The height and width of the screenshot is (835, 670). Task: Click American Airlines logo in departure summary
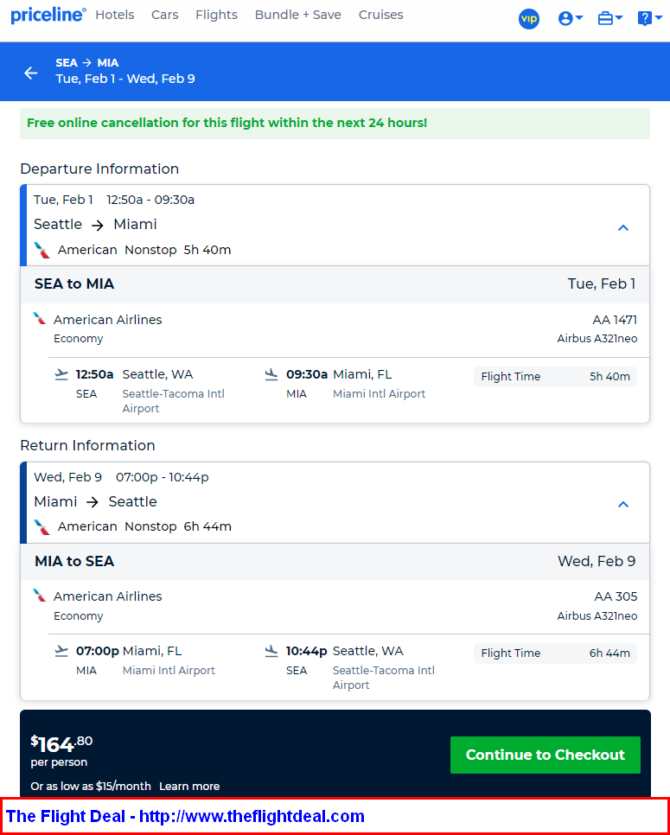[42, 250]
